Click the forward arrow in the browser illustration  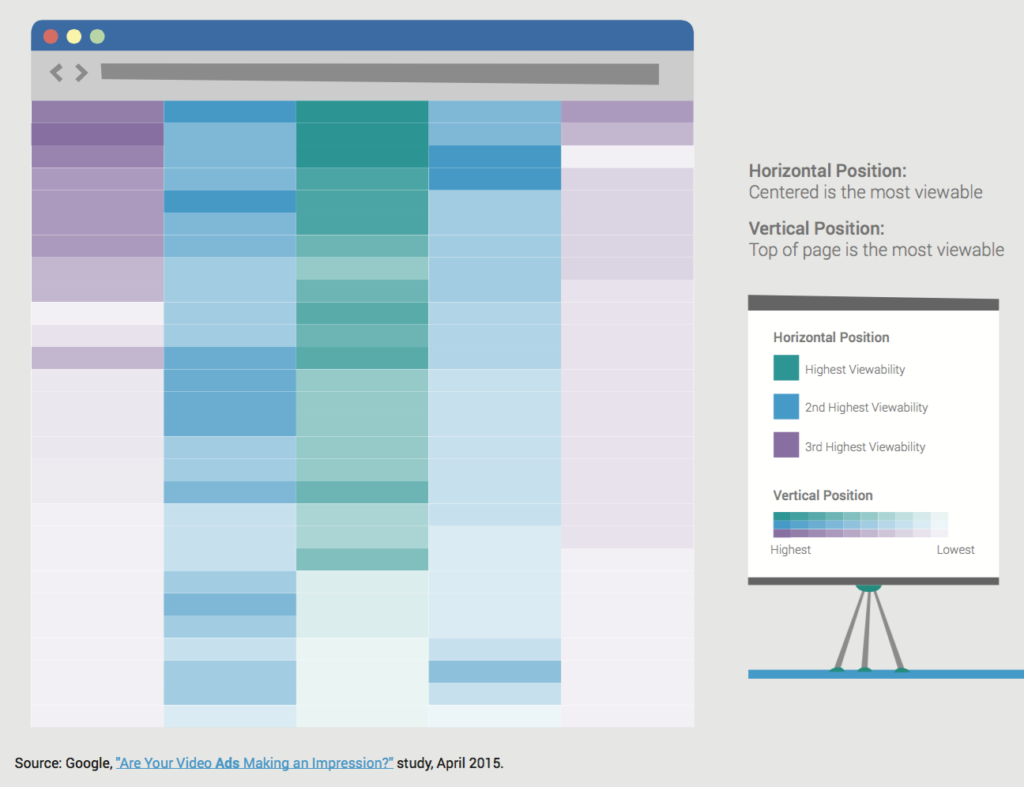81,72
